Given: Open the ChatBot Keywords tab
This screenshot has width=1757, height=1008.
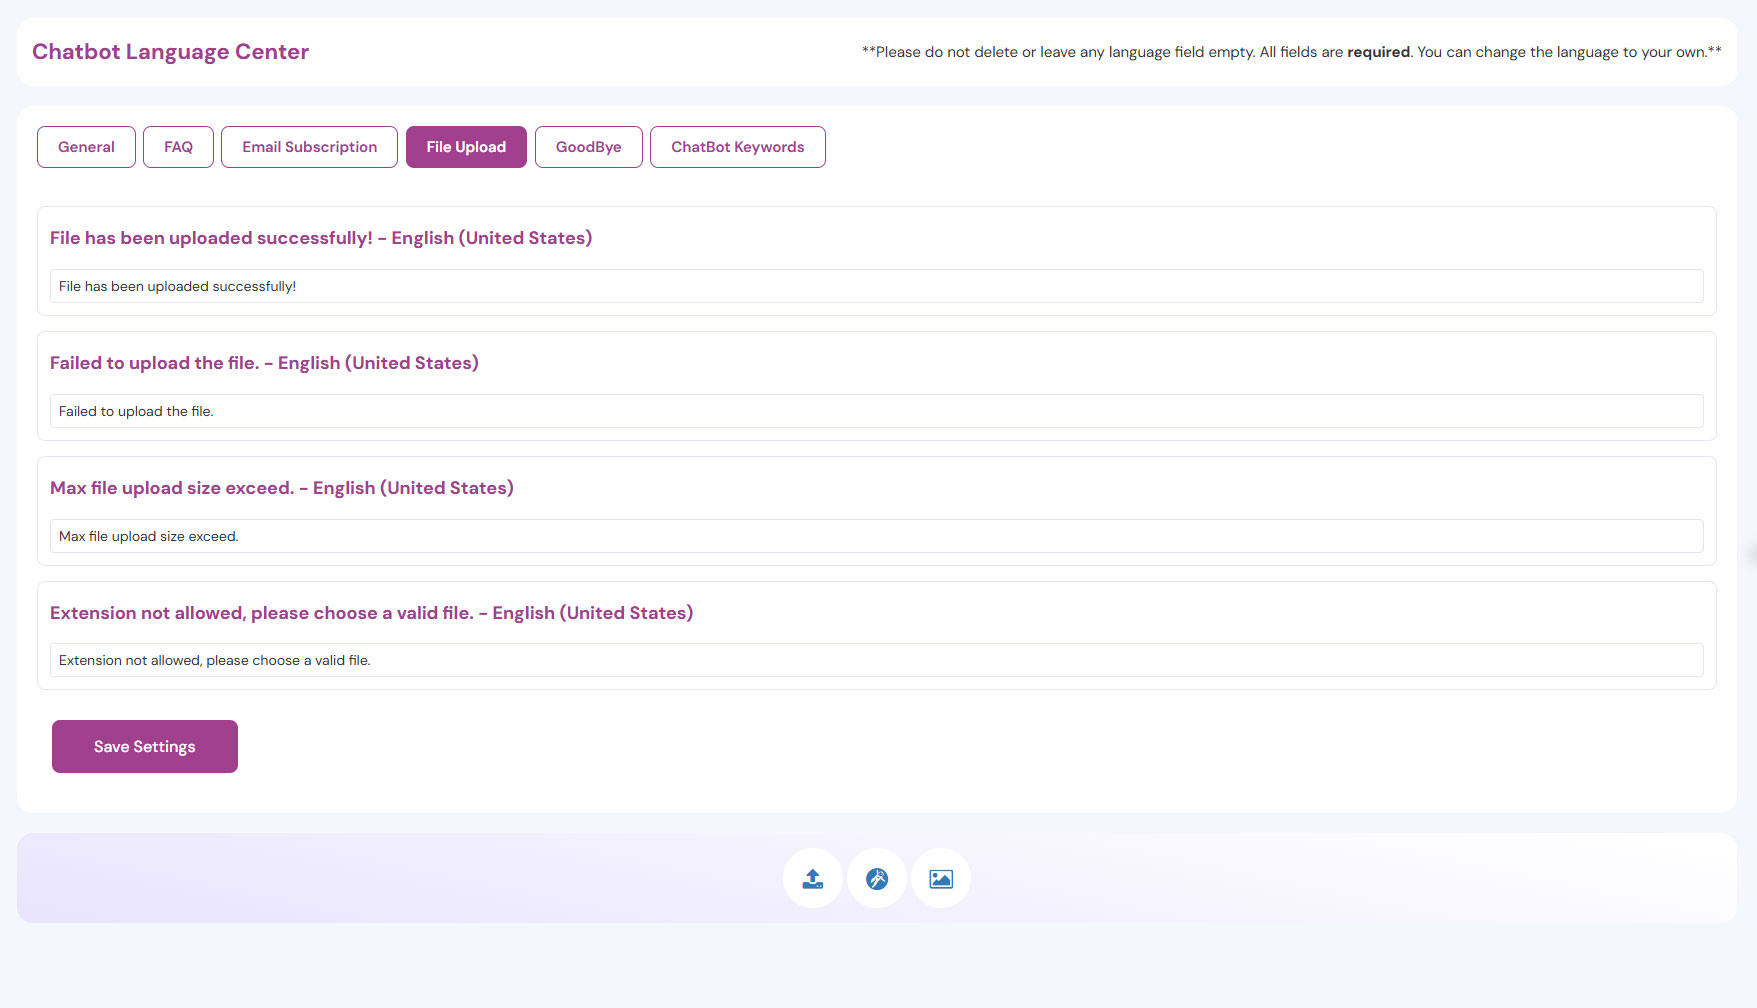Looking at the screenshot, I should [x=737, y=147].
